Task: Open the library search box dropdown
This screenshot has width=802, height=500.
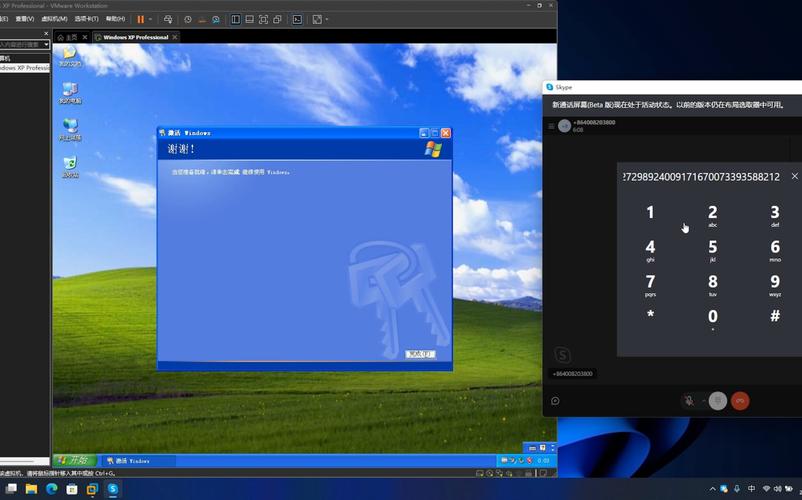Action: pos(46,44)
